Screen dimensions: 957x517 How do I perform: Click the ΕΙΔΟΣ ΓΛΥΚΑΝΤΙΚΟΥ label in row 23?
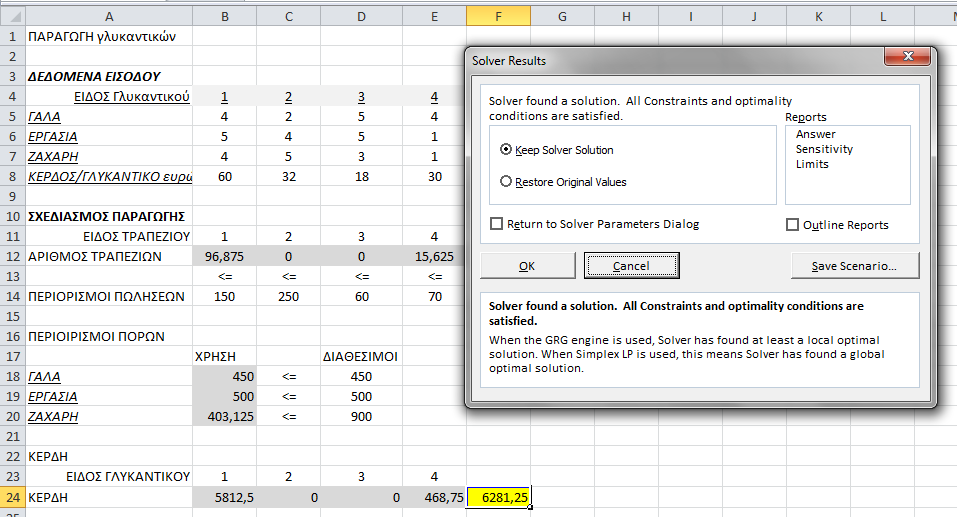point(109,477)
